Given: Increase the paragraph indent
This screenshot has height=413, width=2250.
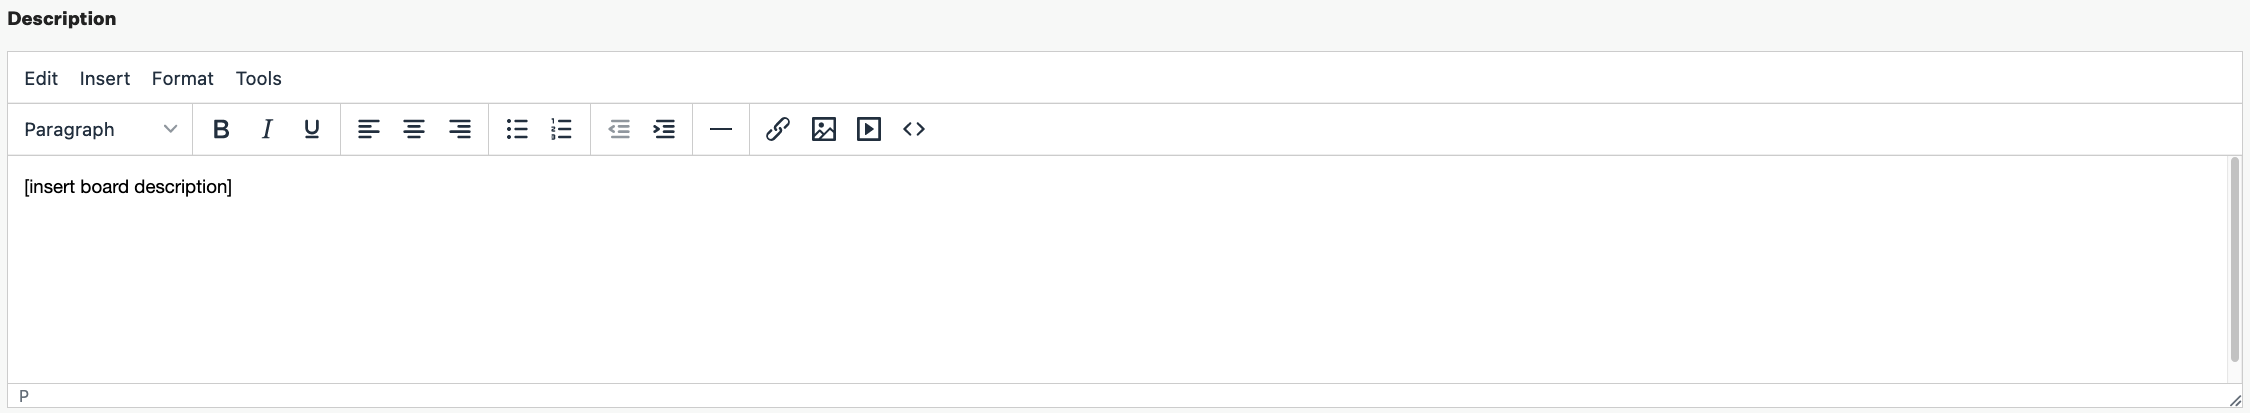Looking at the screenshot, I should pos(664,129).
